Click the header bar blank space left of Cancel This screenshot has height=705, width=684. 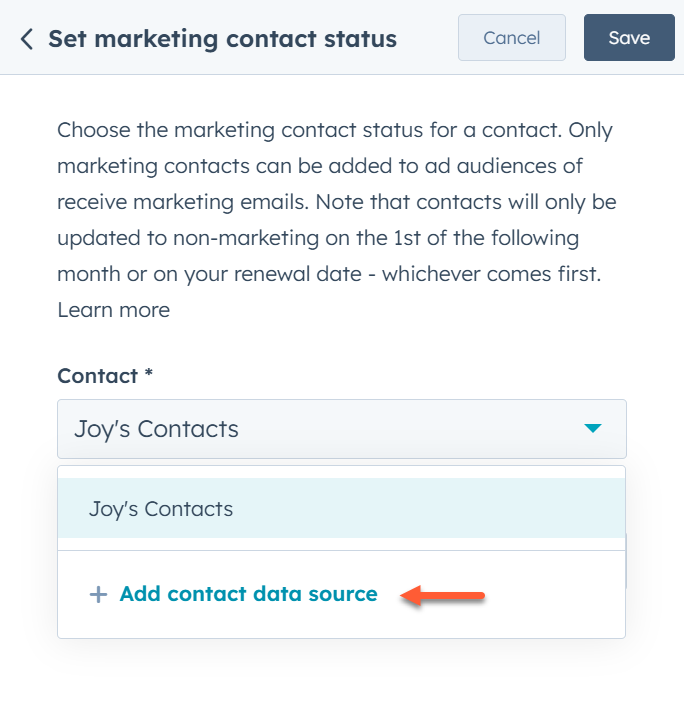click(427, 38)
